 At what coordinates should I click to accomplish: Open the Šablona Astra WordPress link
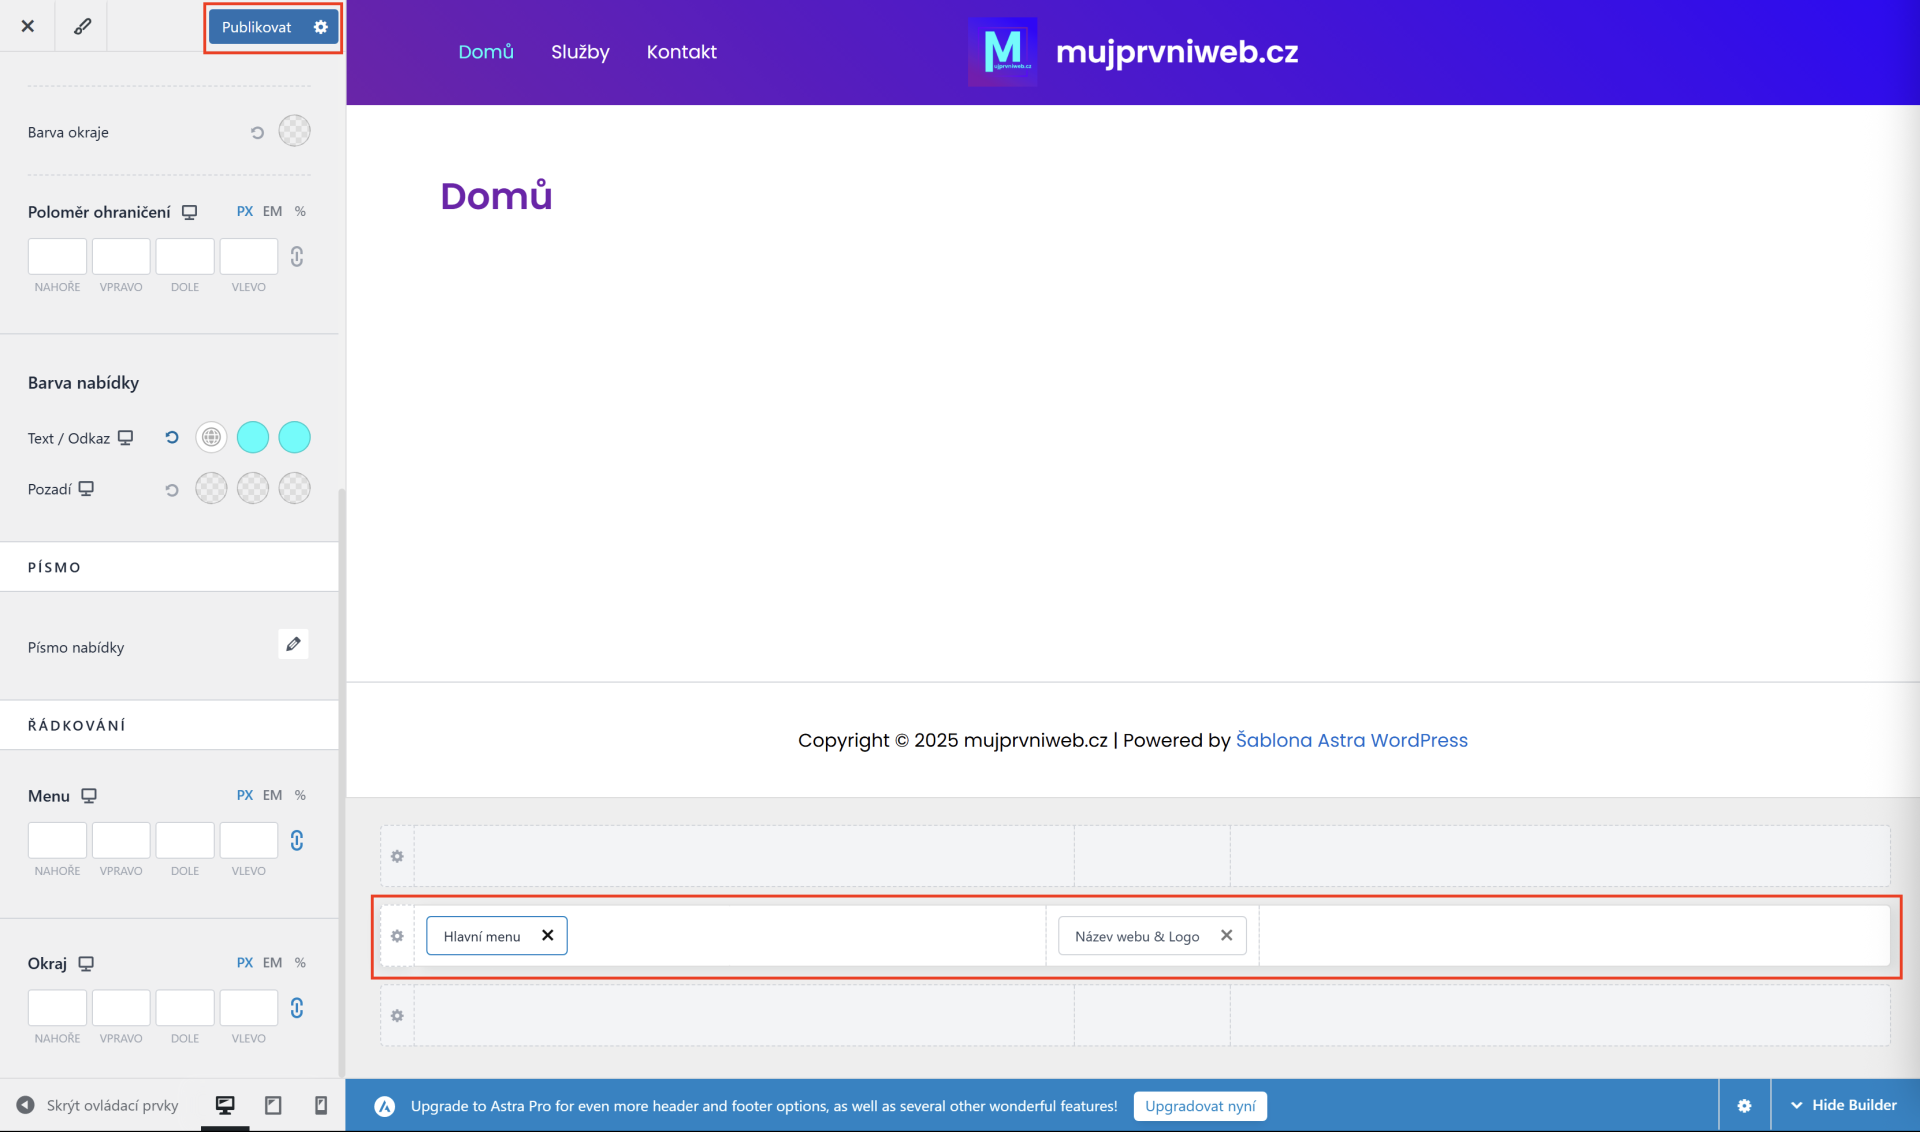pos(1352,740)
